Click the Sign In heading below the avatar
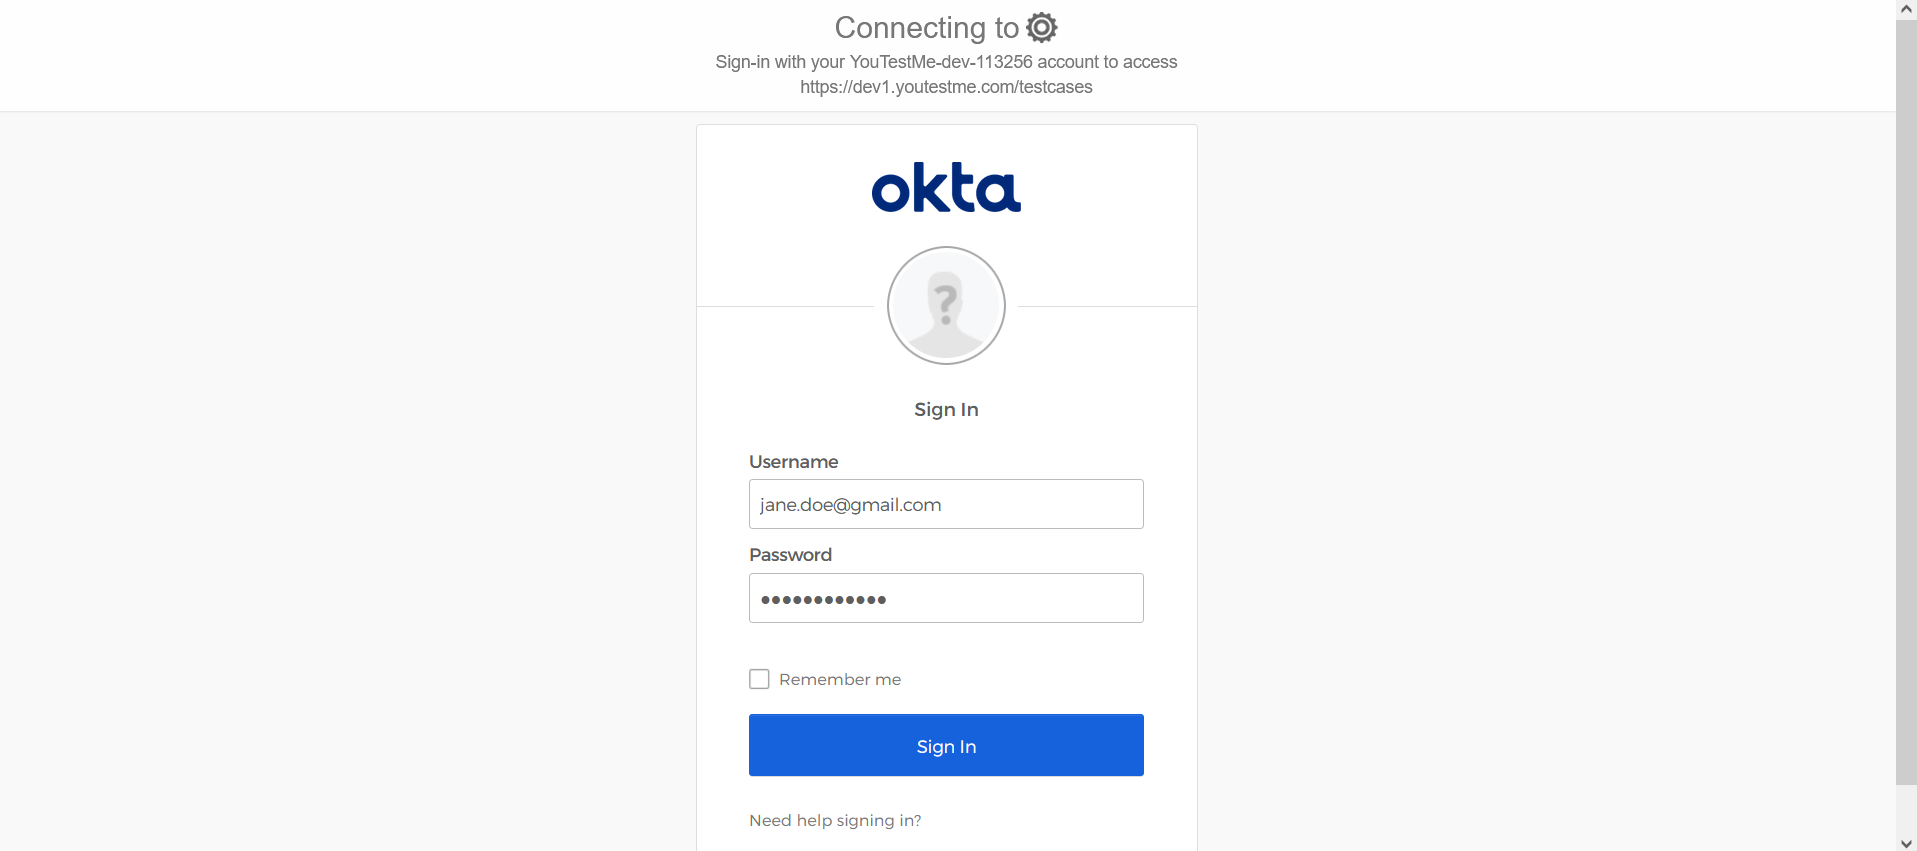This screenshot has width=1917, height=851. pyautogui.click(x=946, y=410)
